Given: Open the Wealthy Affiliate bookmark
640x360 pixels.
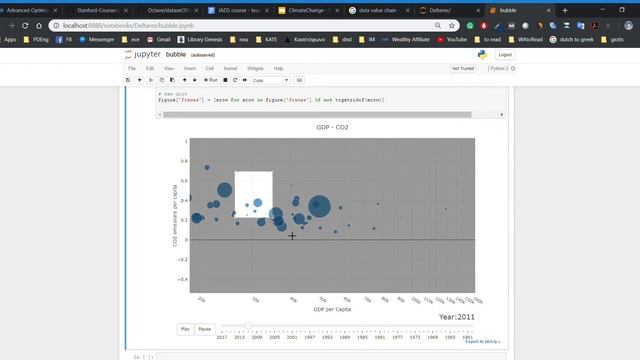Looking at the screenshot, I should [x=406, y=40].
